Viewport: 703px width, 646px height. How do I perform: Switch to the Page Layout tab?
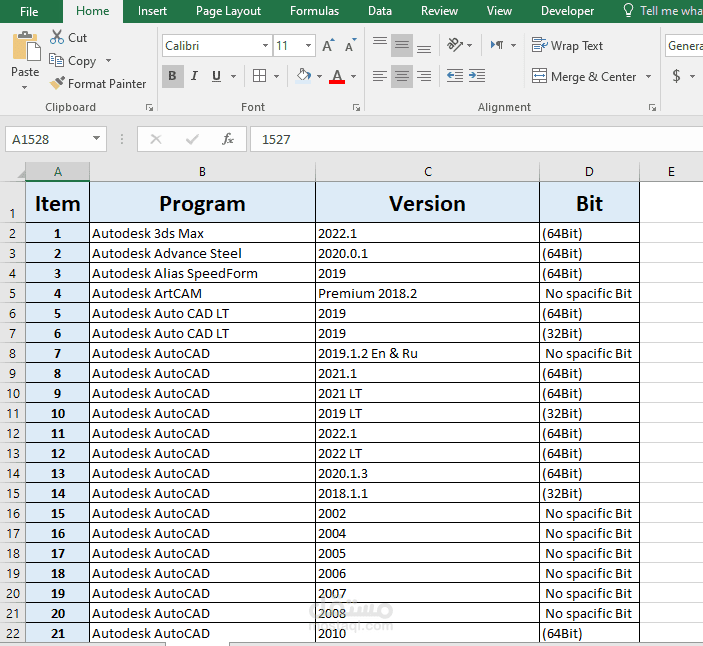pos(228,11)
